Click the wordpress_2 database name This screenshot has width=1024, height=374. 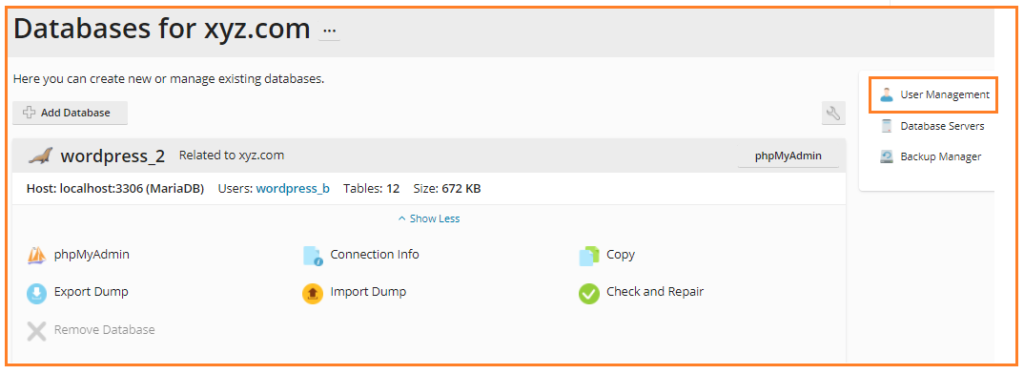point(112,157)
